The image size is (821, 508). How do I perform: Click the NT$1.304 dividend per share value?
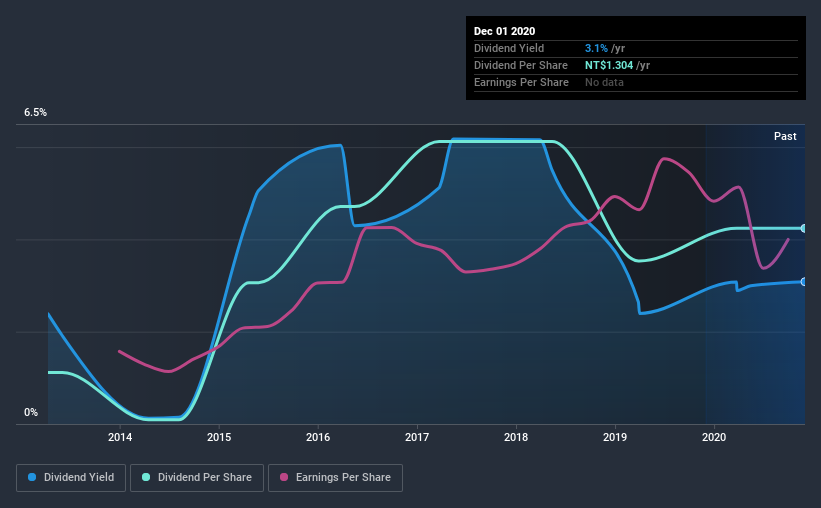(x=609, y=65)
